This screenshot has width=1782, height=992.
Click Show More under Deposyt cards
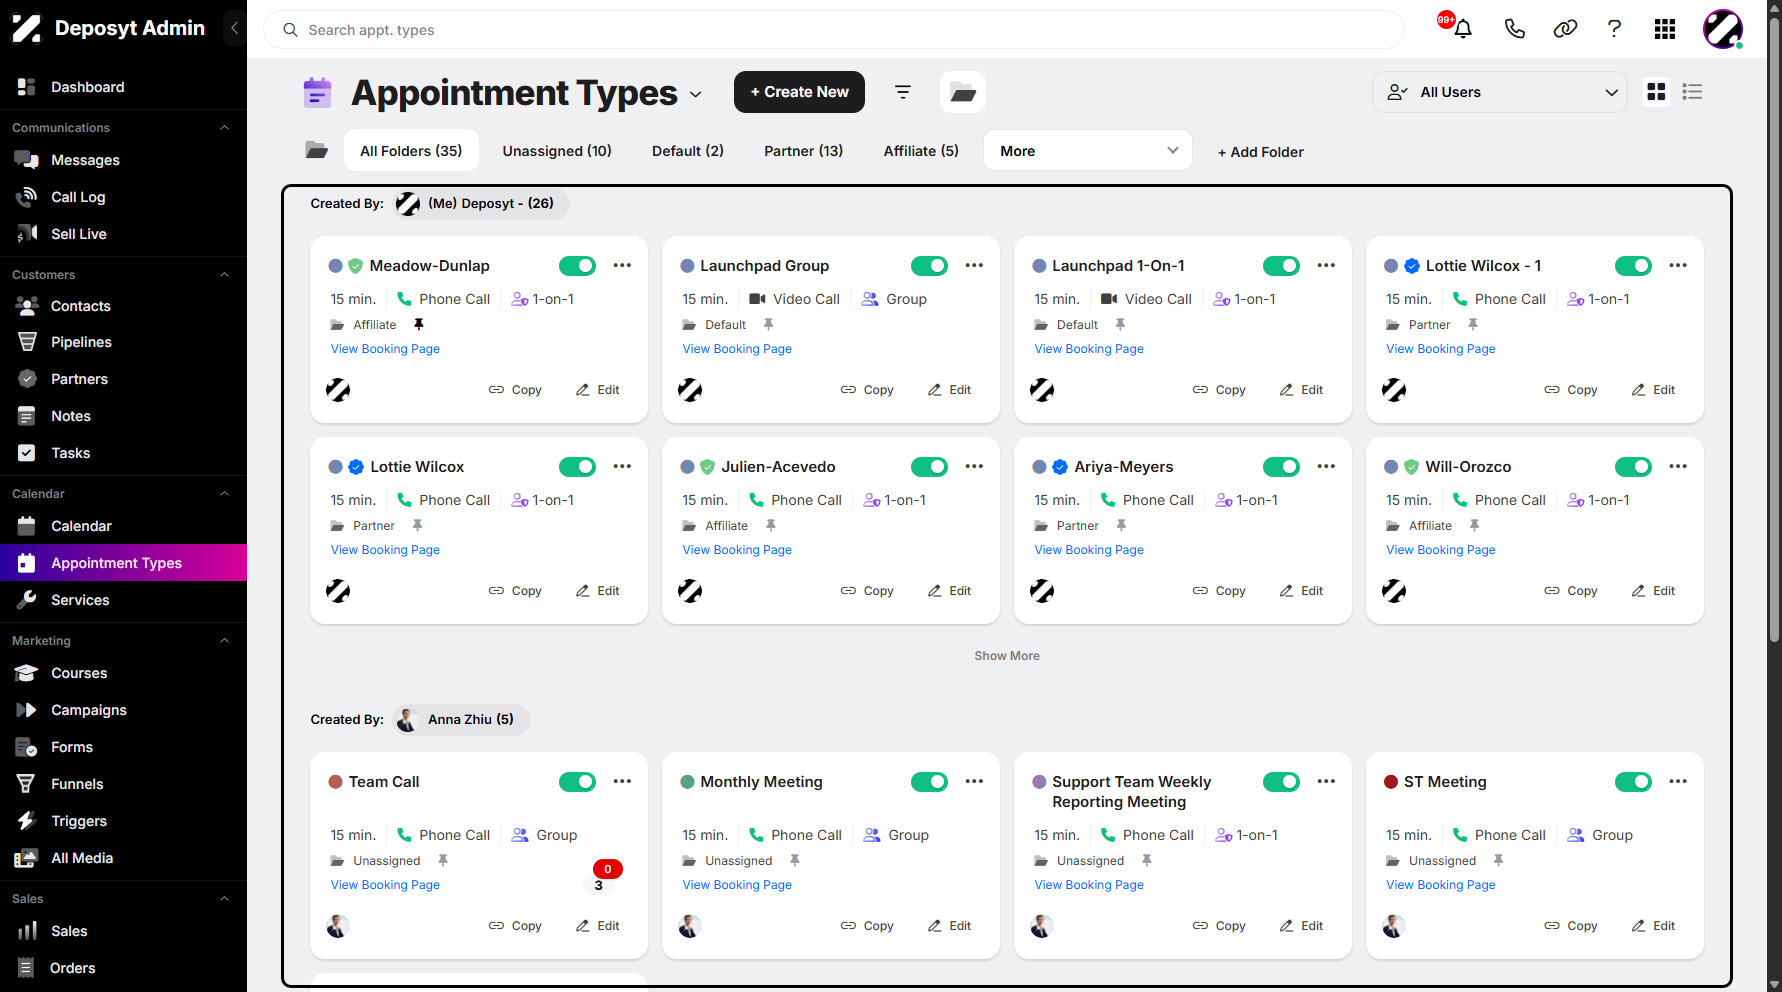(x=1007, y=656)
